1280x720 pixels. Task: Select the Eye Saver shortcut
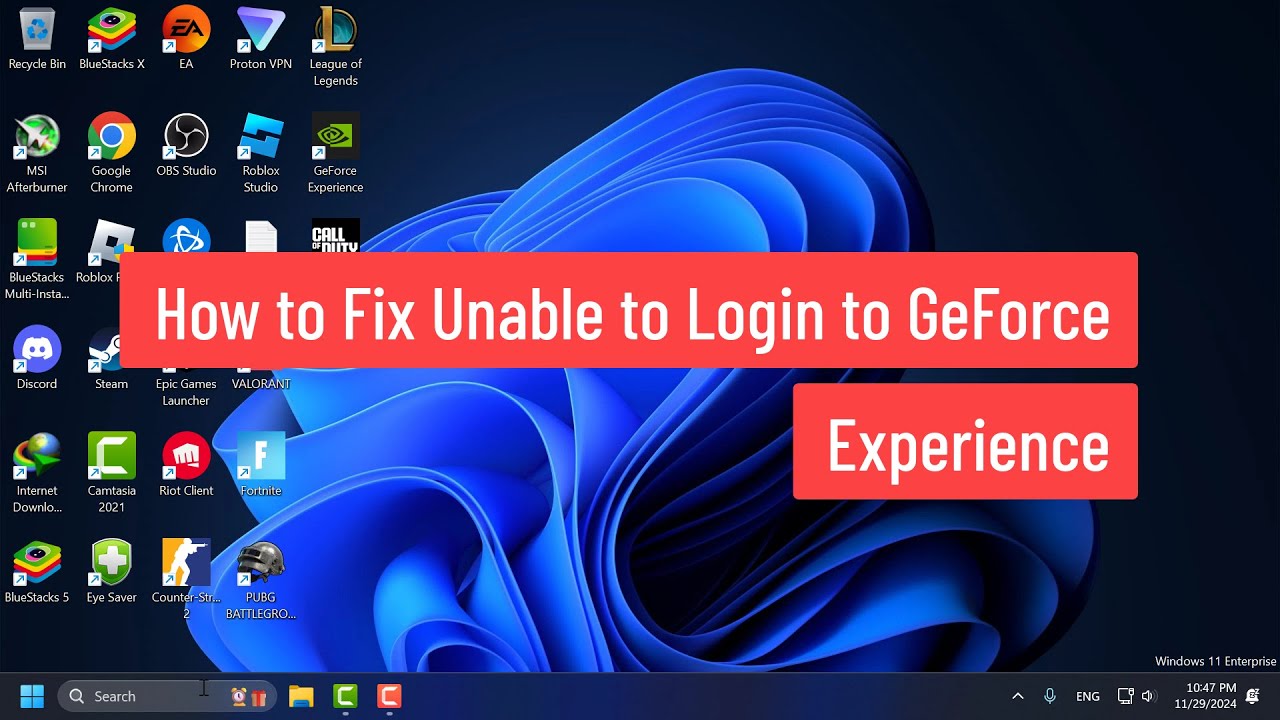[112, 572]
